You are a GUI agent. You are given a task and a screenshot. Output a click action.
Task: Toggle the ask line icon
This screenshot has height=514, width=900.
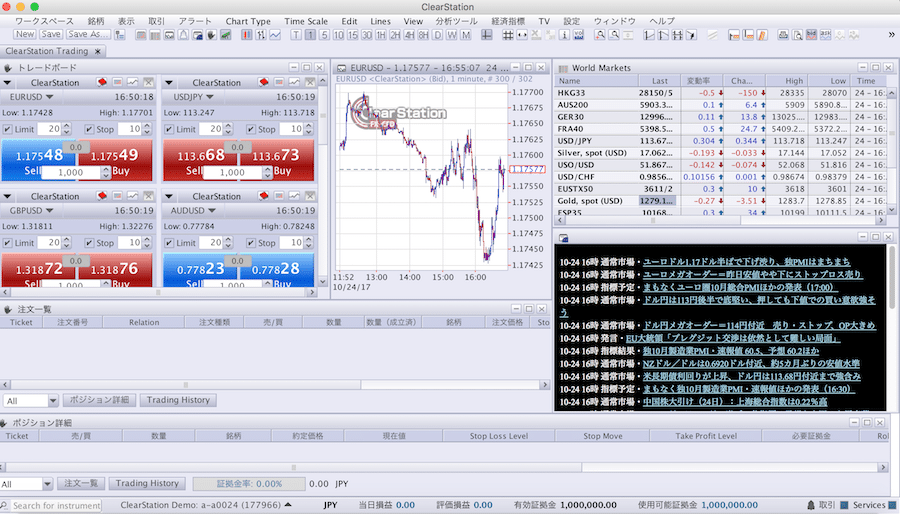point(825,35)
